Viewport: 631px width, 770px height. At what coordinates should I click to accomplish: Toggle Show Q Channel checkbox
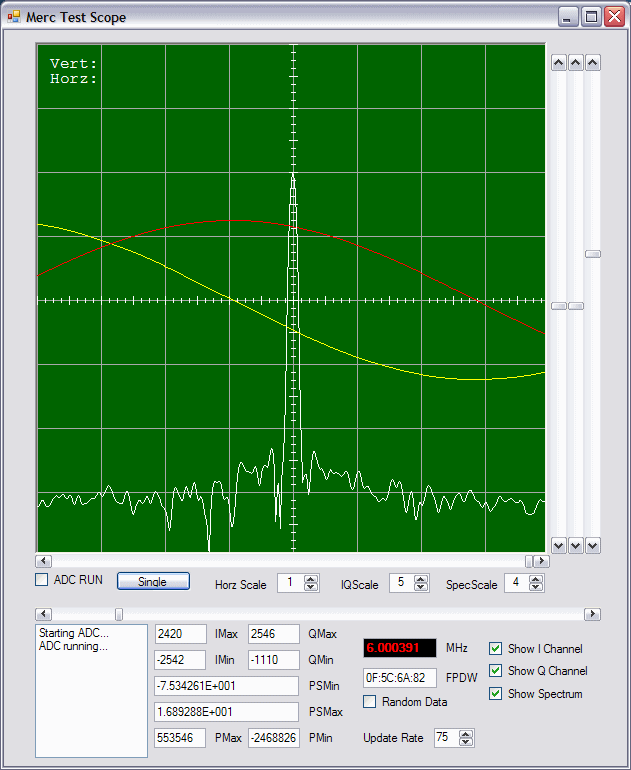coord(496,671)
